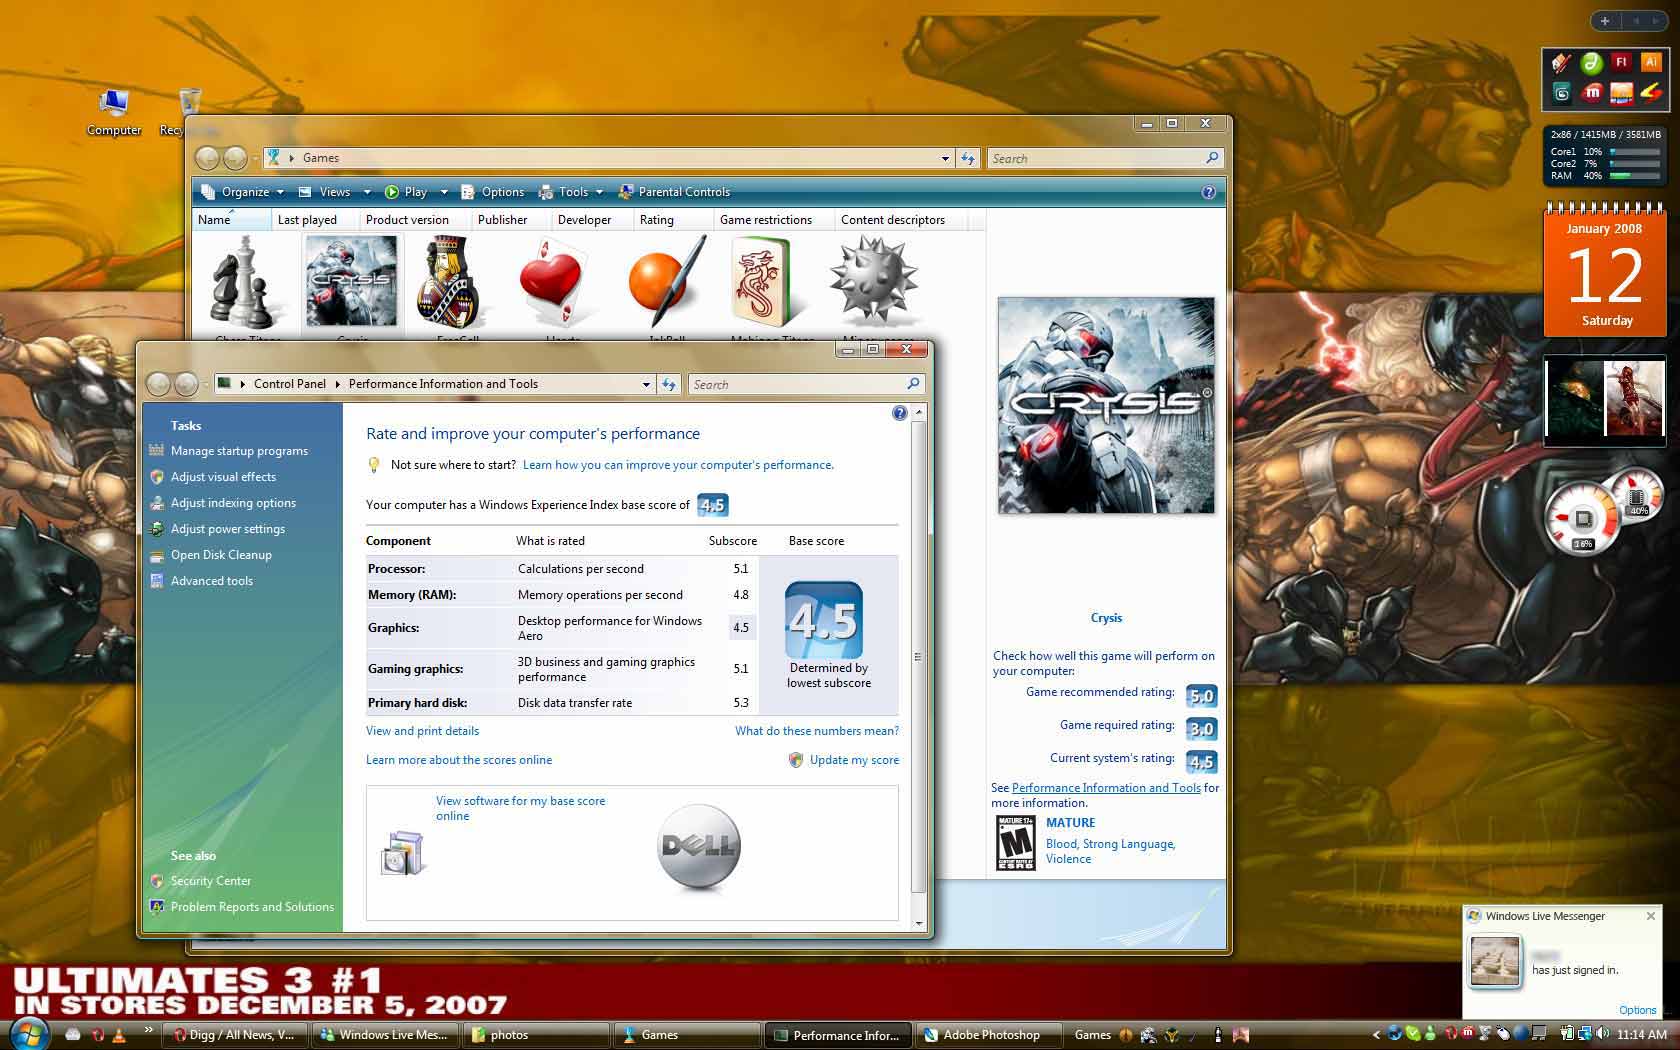Expand the Play dropdown arrow
The height and width of the screenshot is (1050, 1680).
click(443, 192)
